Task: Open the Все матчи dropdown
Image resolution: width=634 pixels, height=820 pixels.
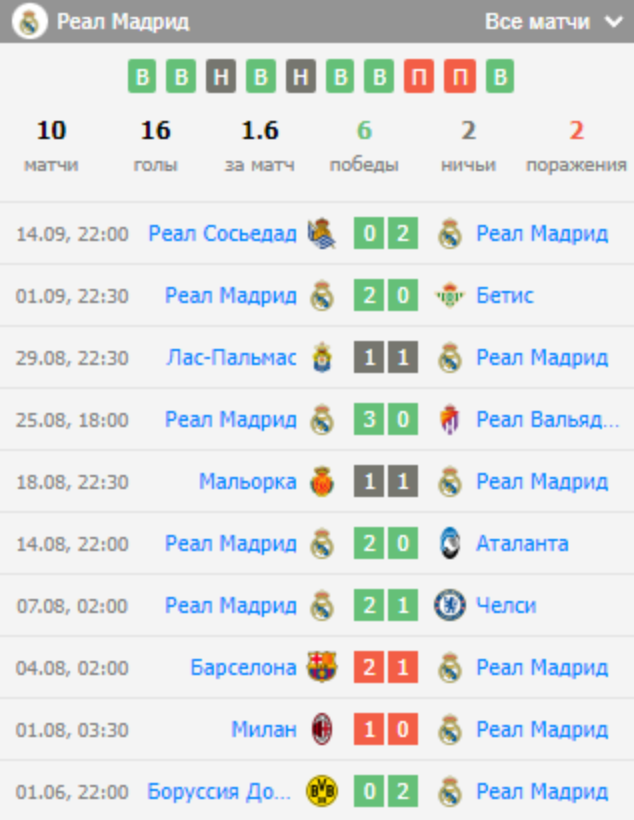Action: [553, 22]
